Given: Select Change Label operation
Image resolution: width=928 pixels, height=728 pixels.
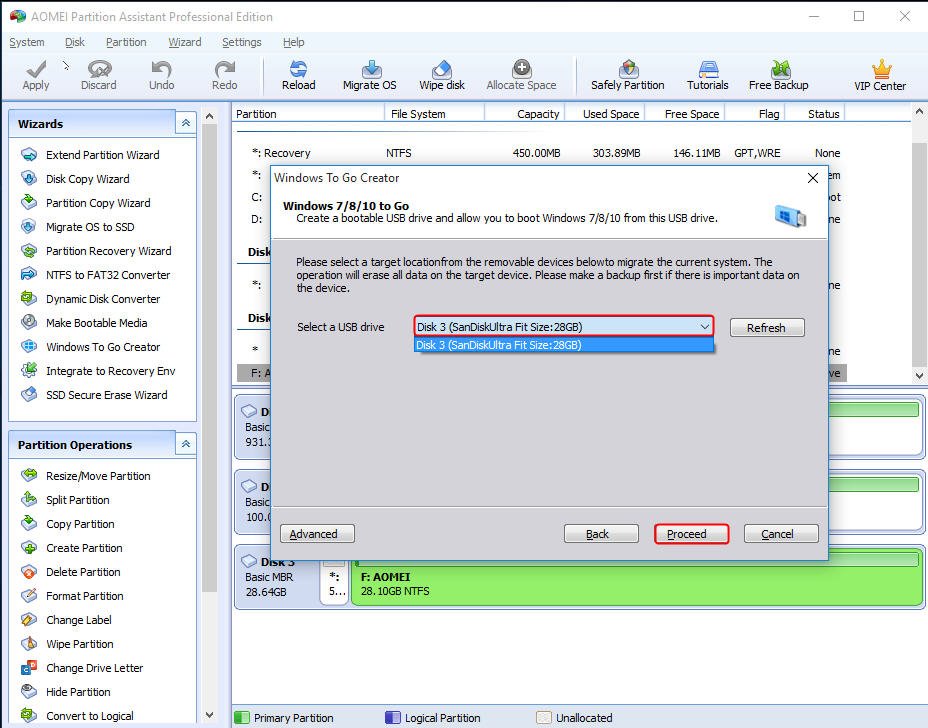Looking at the screenshot, I should click(66, 620).
